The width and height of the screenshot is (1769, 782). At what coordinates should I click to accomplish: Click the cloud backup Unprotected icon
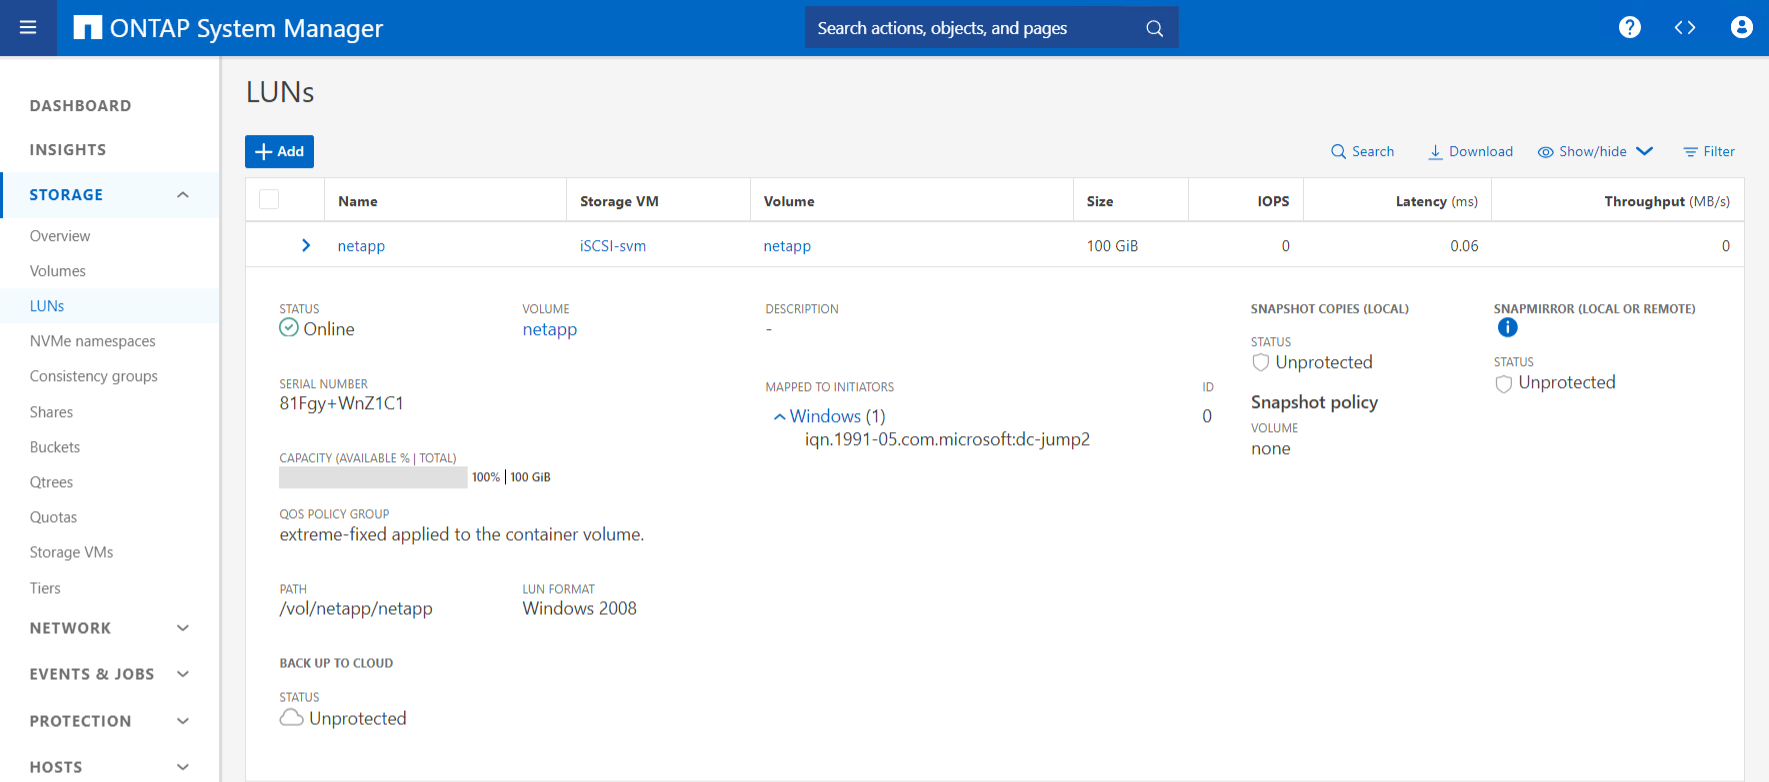[x=291, y=718]
